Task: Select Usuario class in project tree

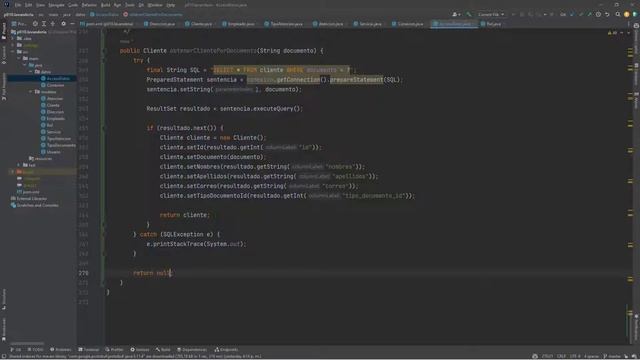Action: point(51,152)
